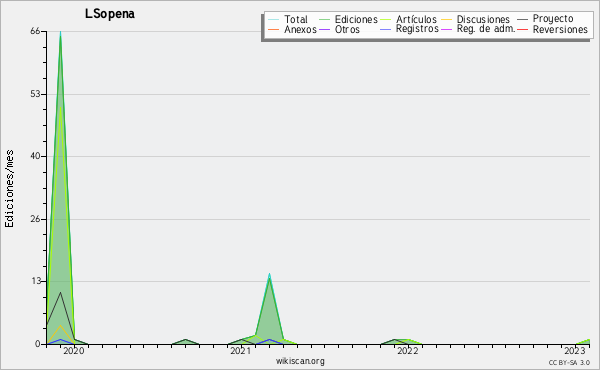Image resolution: width=600 pixels, height=370 pixels.
Task: Click the 66 y-axis value
Action: point(35,31)
